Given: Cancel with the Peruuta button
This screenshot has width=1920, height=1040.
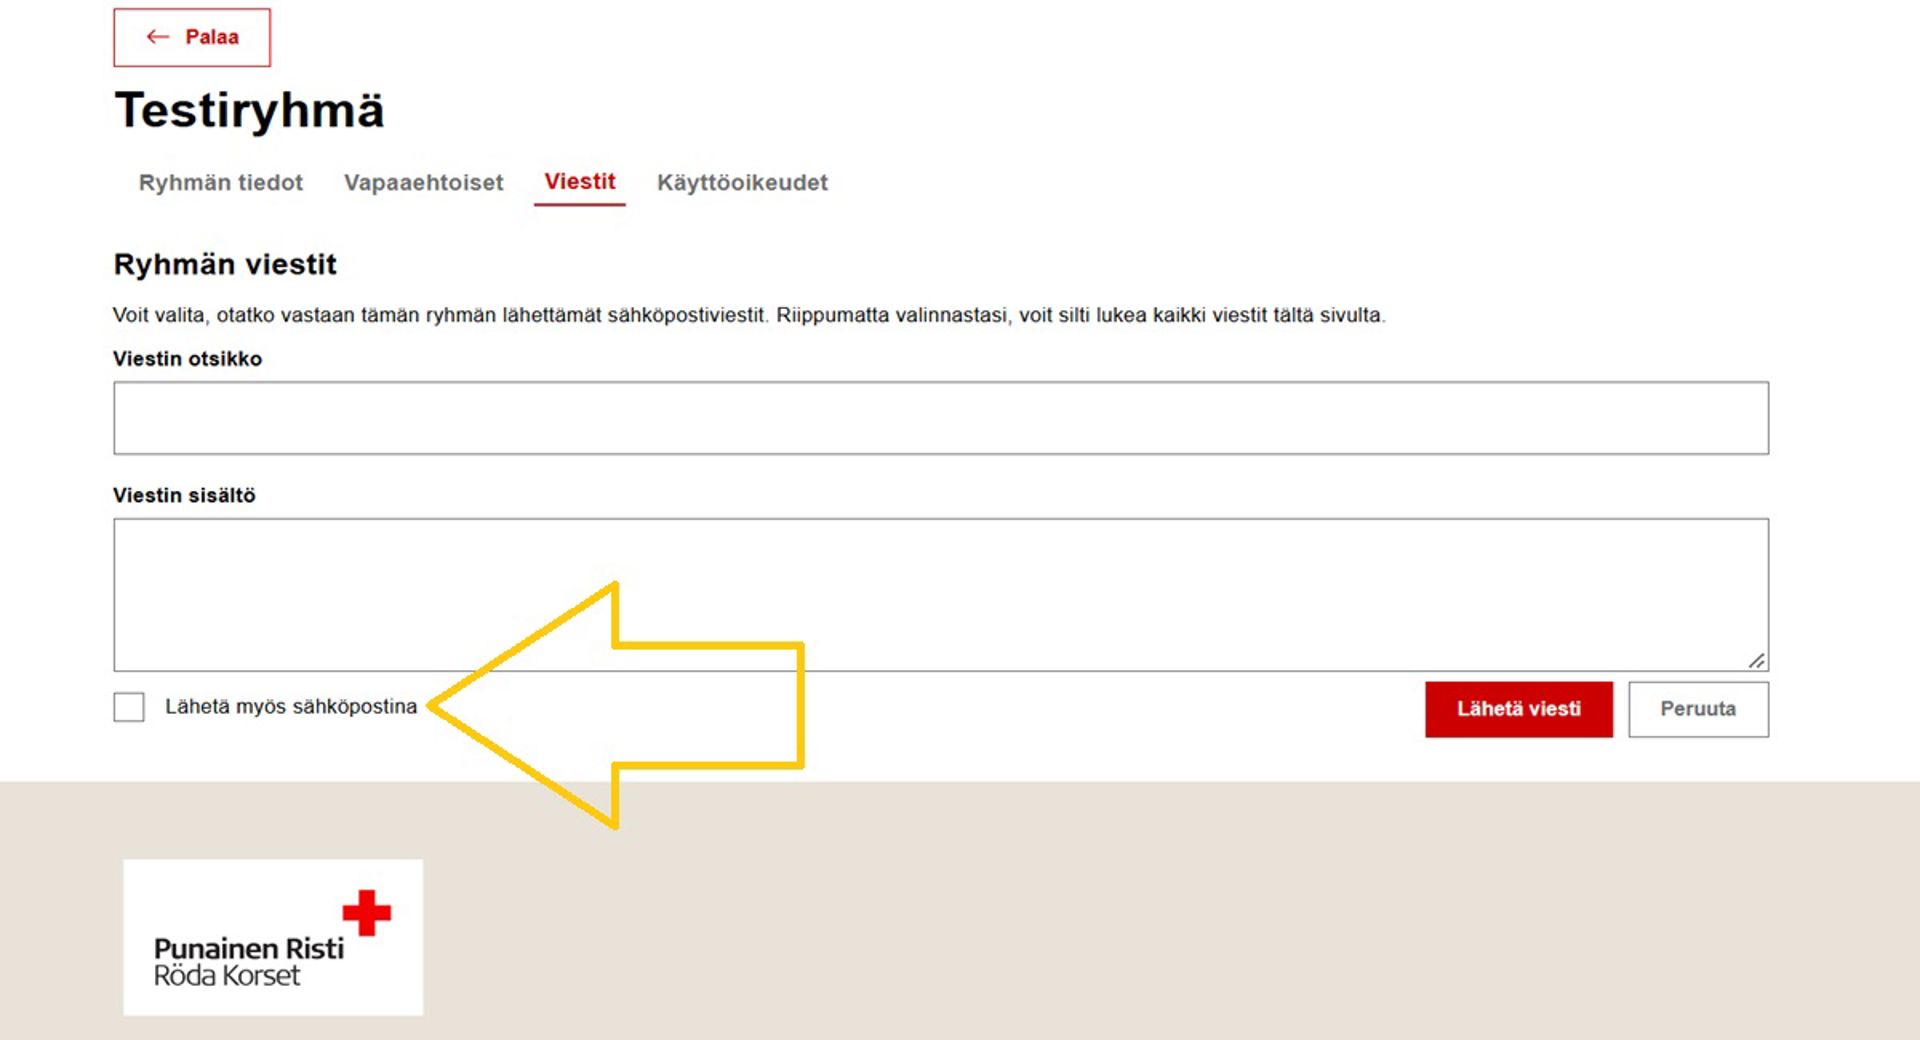Looking at the screenshot, I should click(x=1698, y=709).
